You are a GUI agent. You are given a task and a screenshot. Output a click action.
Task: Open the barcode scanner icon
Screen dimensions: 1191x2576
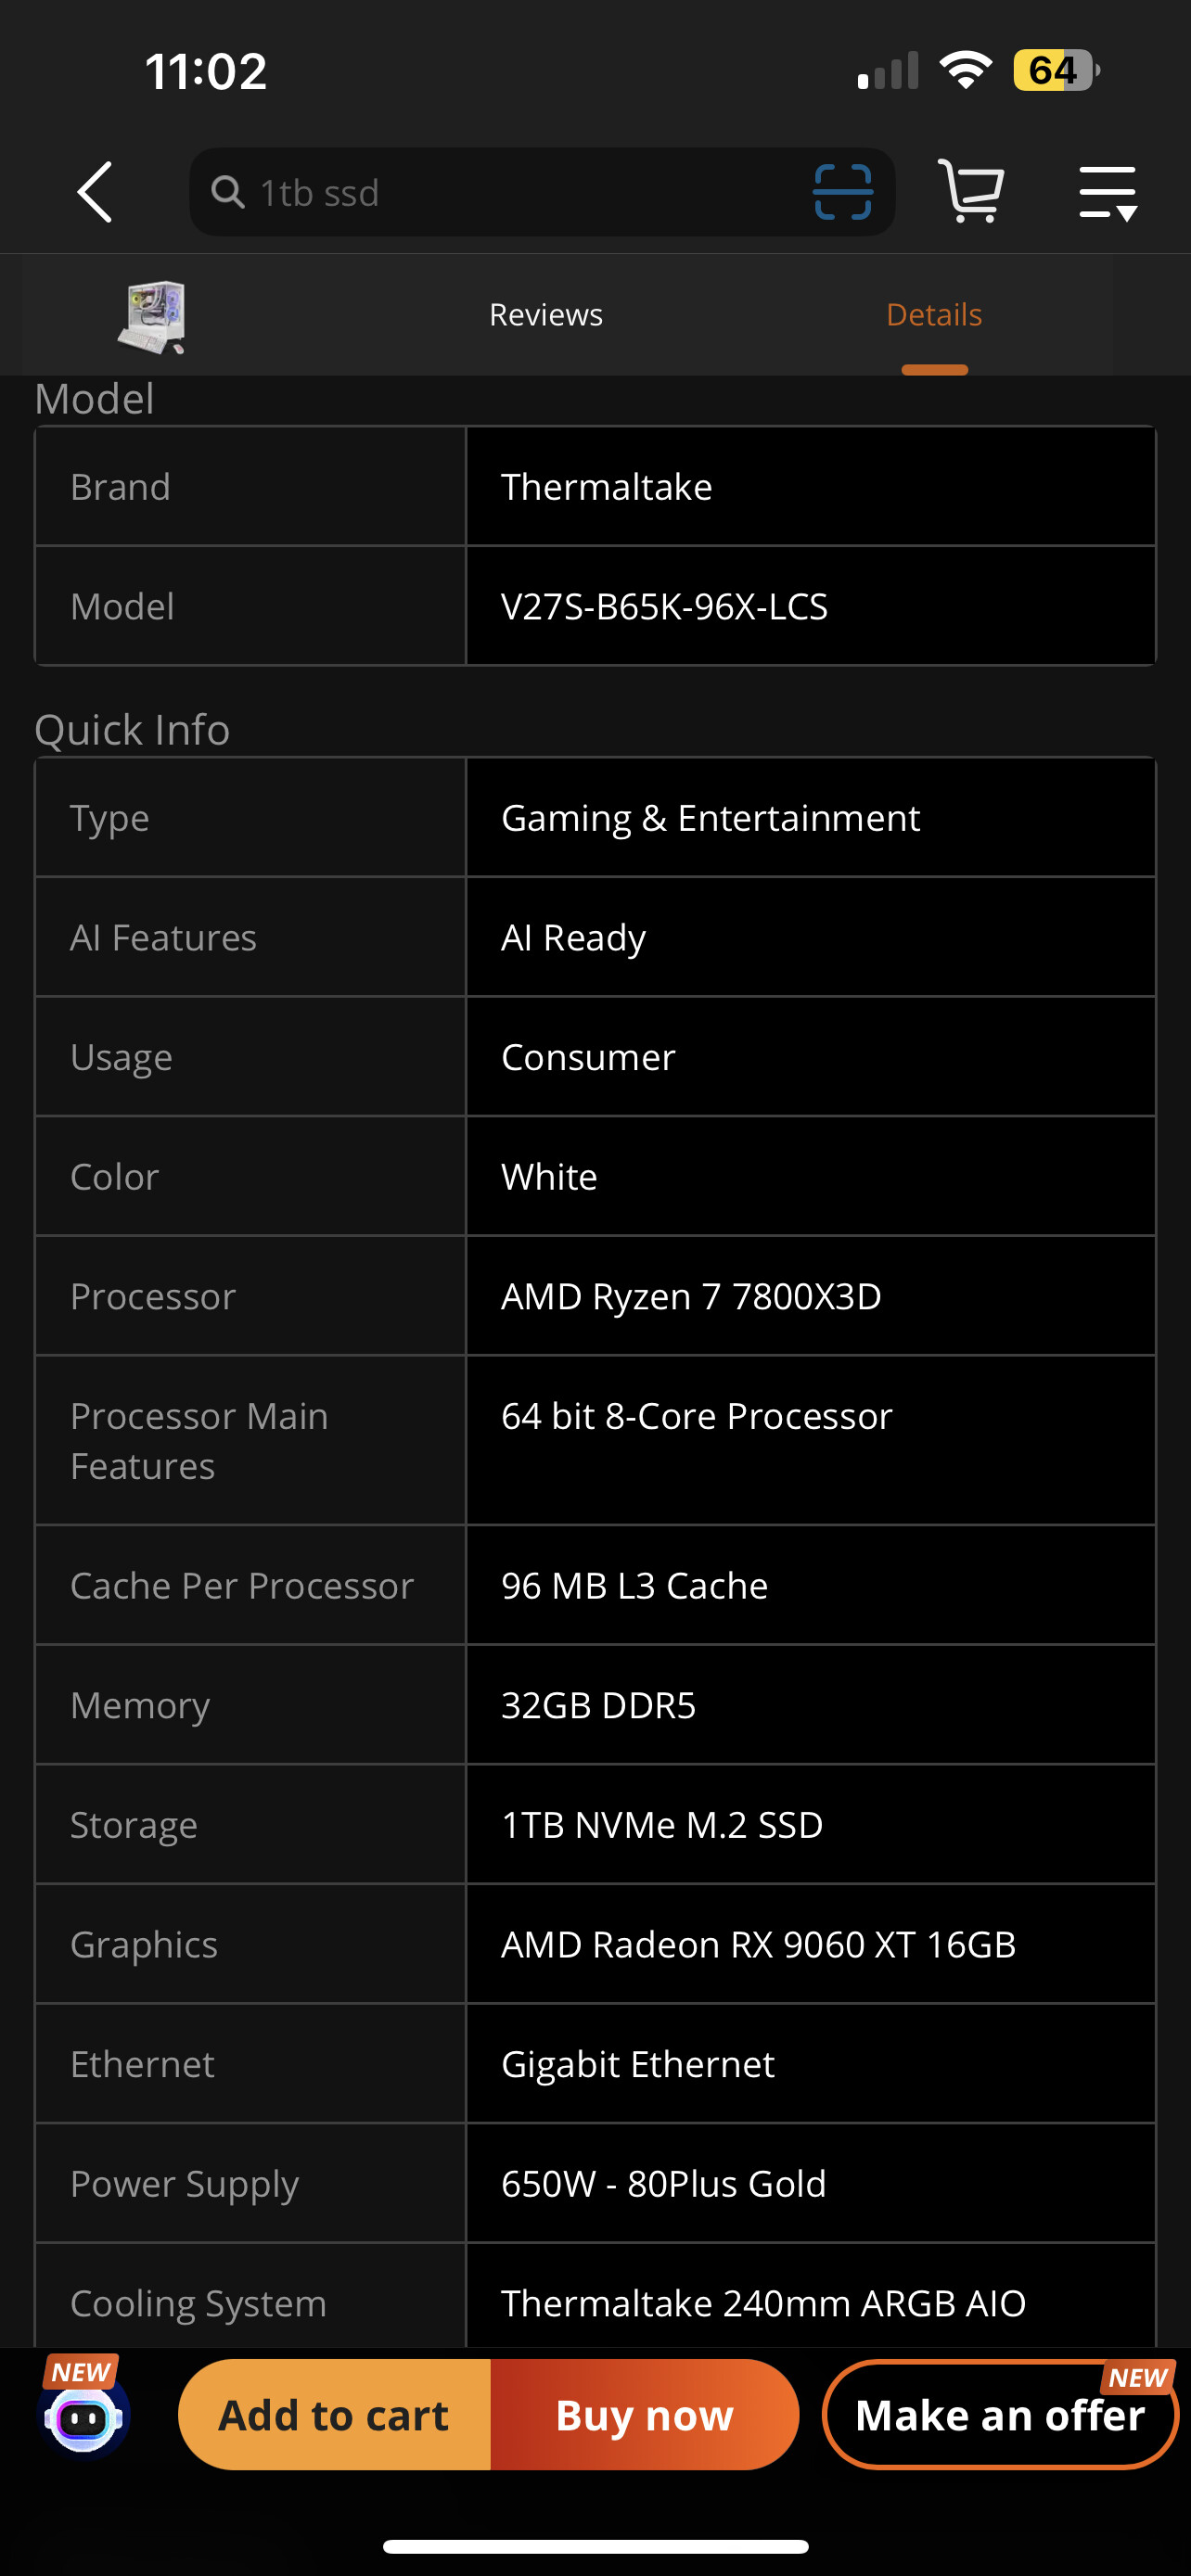(x=843, y=192)
